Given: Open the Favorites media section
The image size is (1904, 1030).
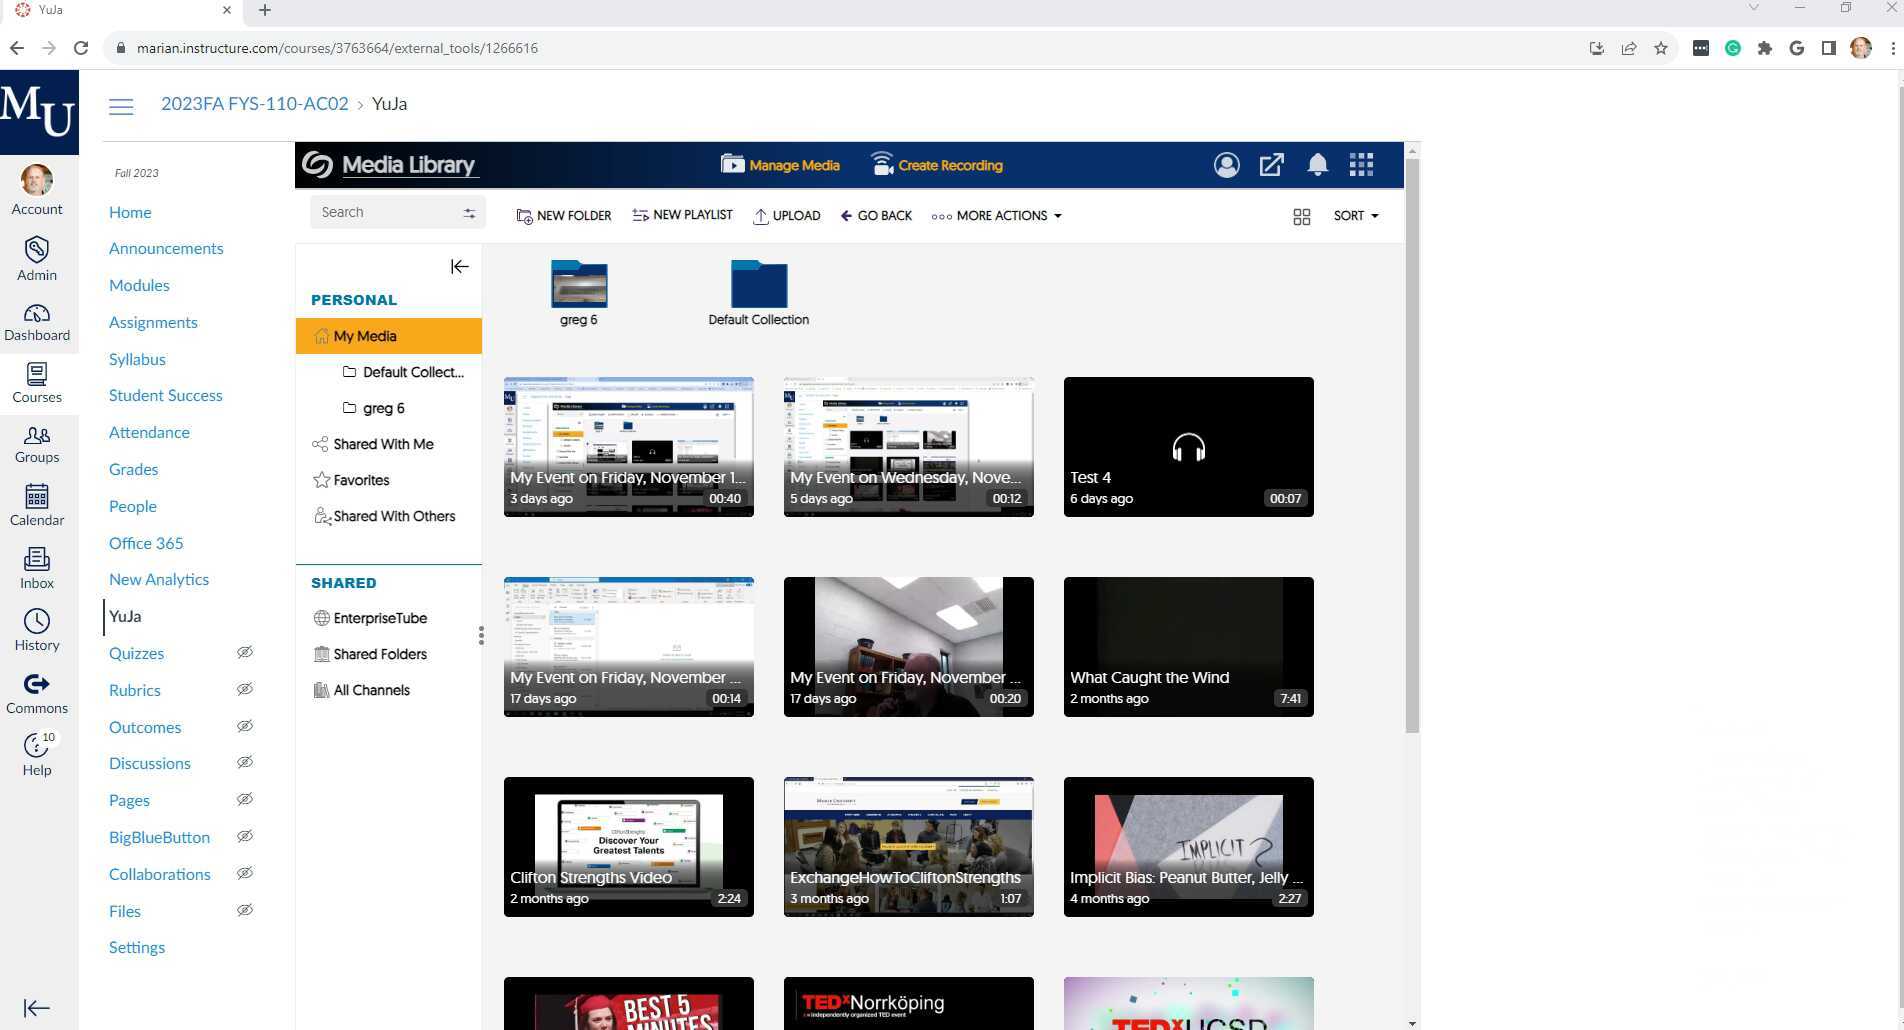Looking at the screenshot, I should point(360,480).
